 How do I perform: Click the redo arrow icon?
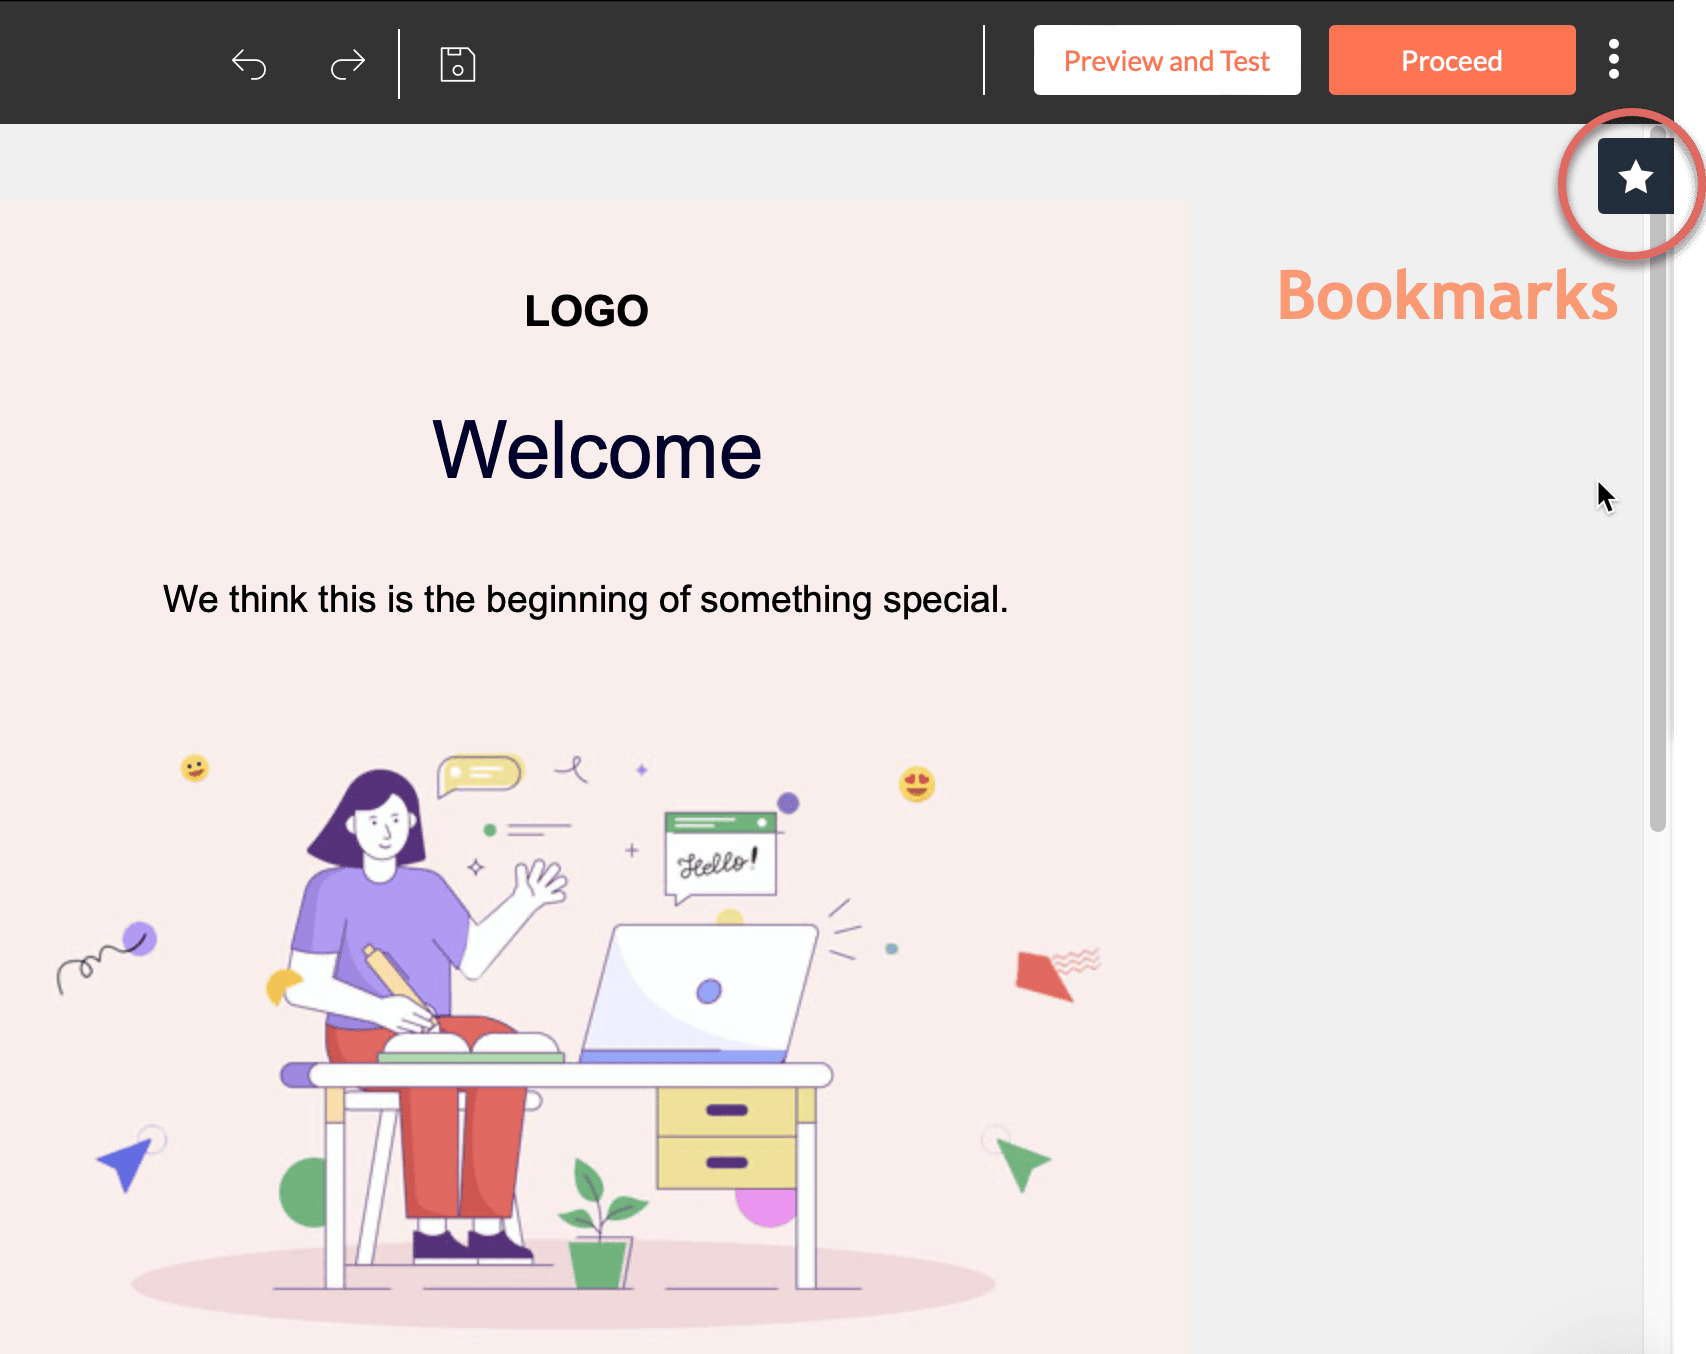[x=347, y=64]
